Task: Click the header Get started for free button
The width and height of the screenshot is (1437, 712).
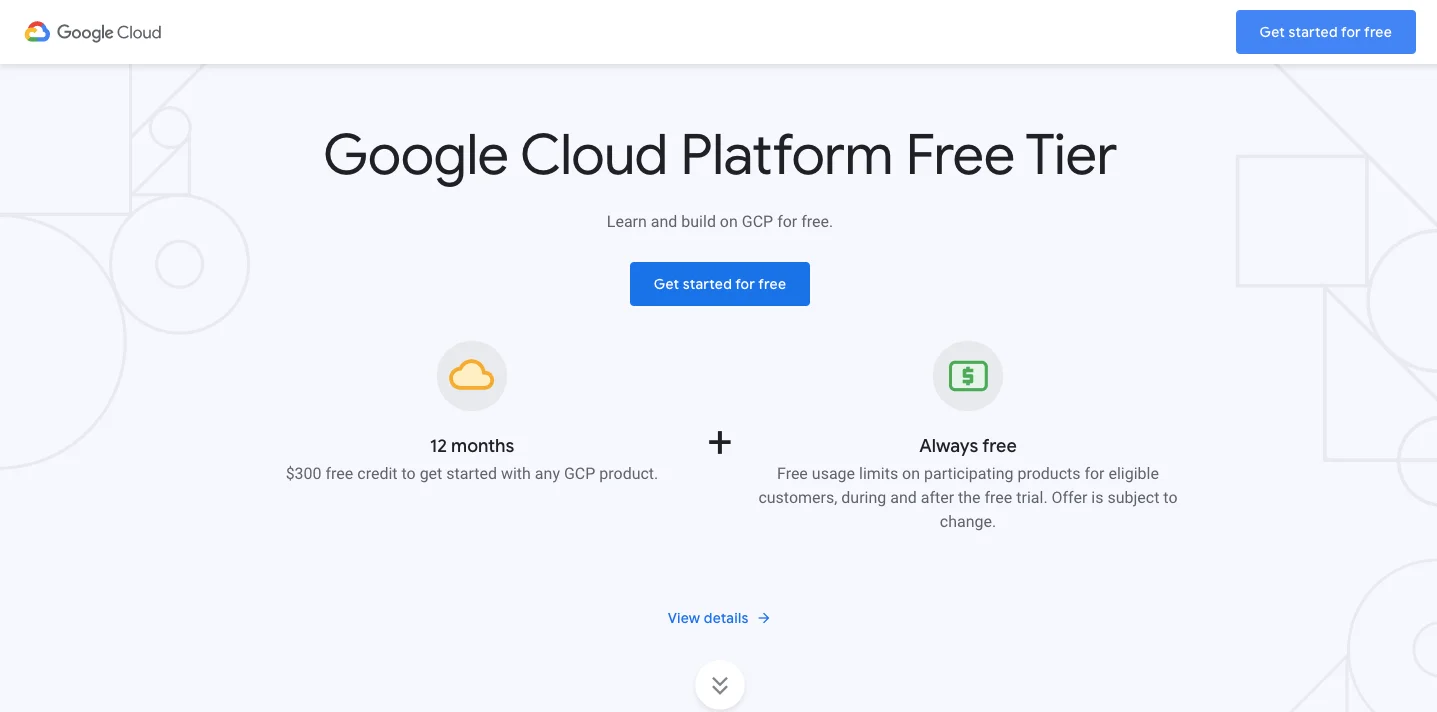Action: tap(1325, 32)
